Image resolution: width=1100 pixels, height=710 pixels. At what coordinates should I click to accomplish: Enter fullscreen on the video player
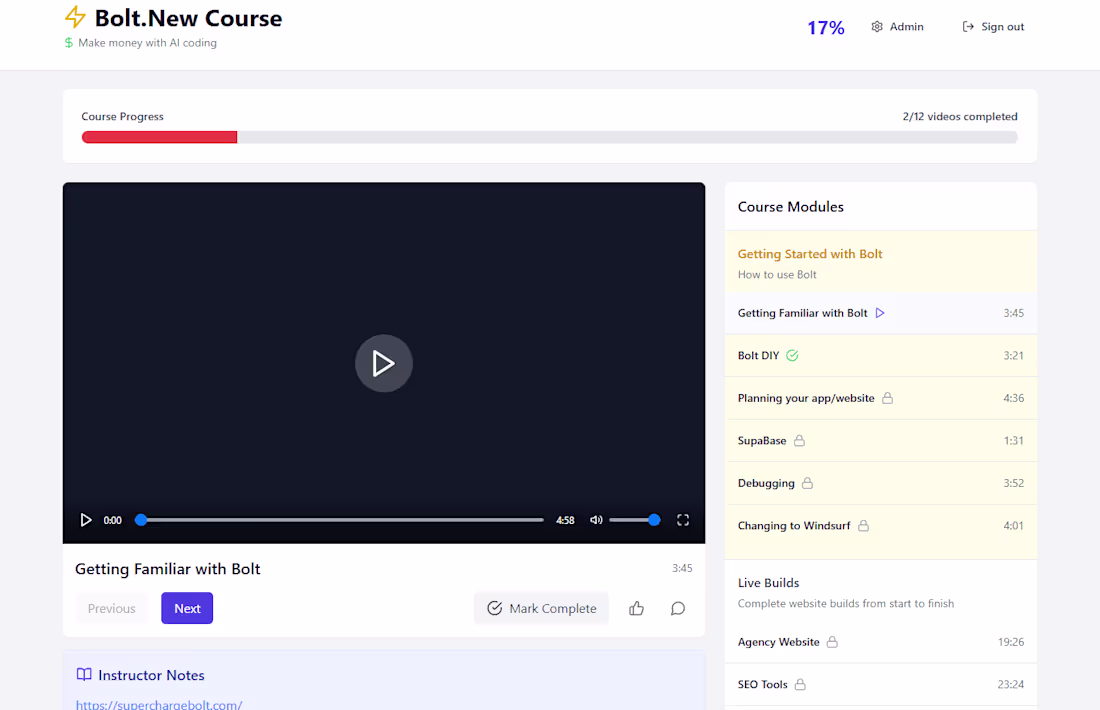(683, 520)
